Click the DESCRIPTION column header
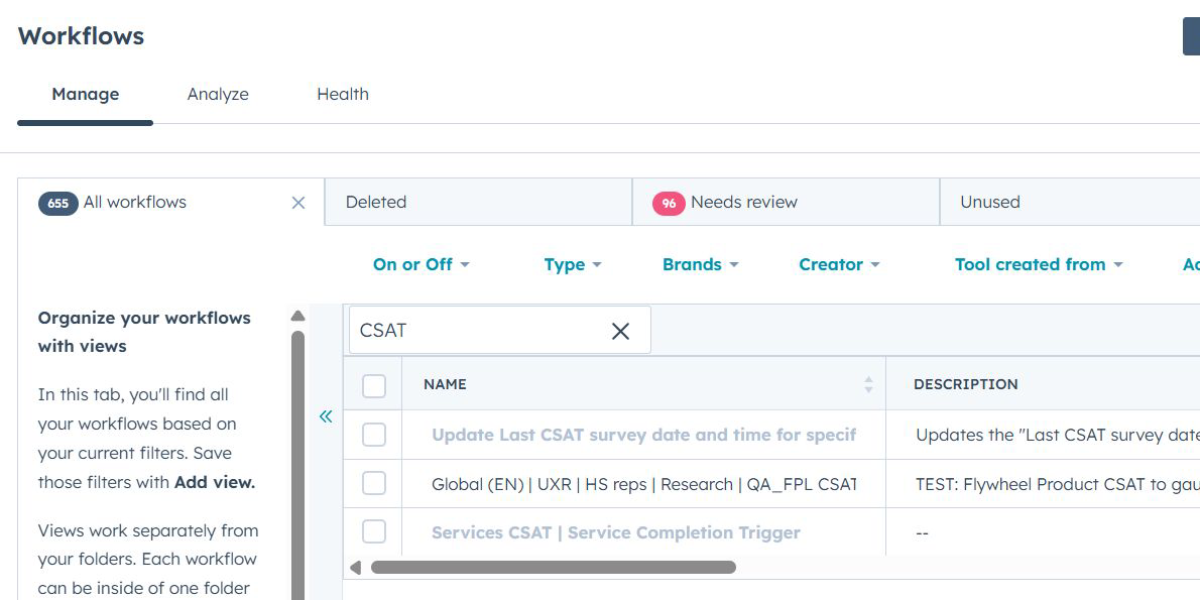 tap(965, 384)
